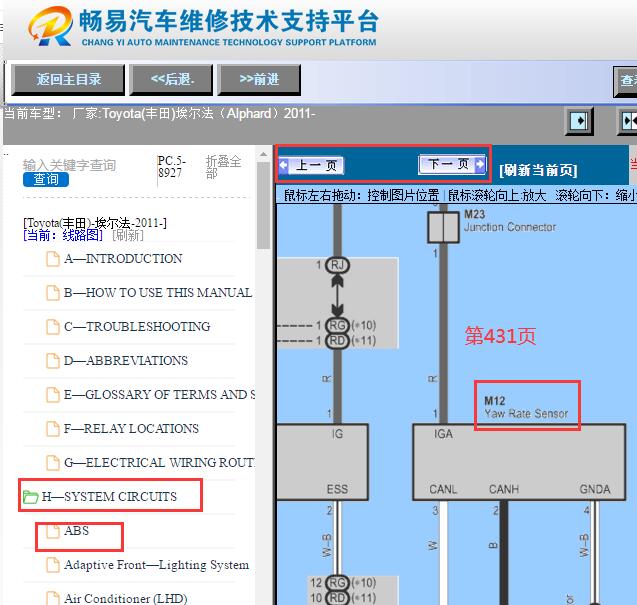This screenshot has height=605, width=637.
Task: Click the partially visible 查 button at top right
Action: point(625,81)
